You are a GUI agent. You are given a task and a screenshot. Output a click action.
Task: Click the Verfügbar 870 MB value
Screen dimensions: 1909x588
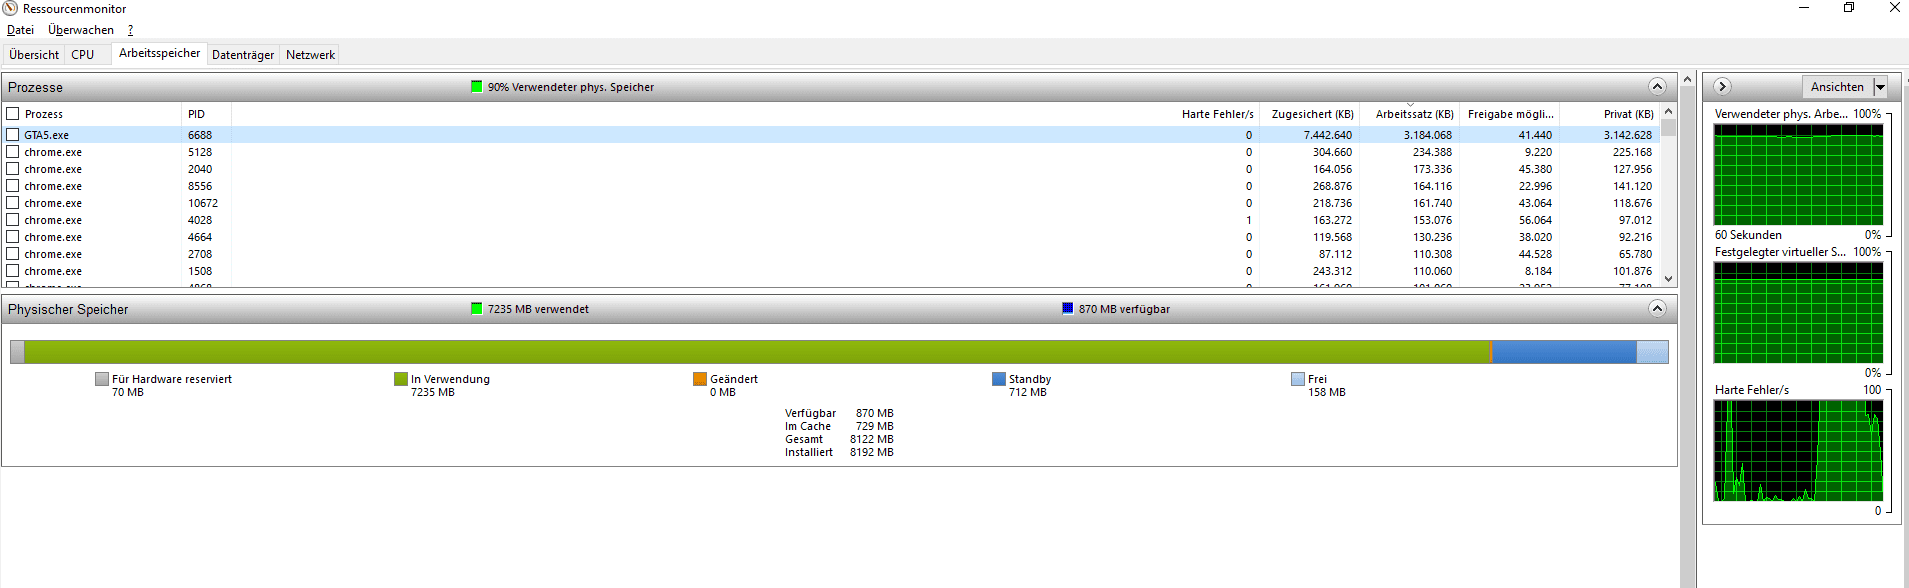[874, 413]
